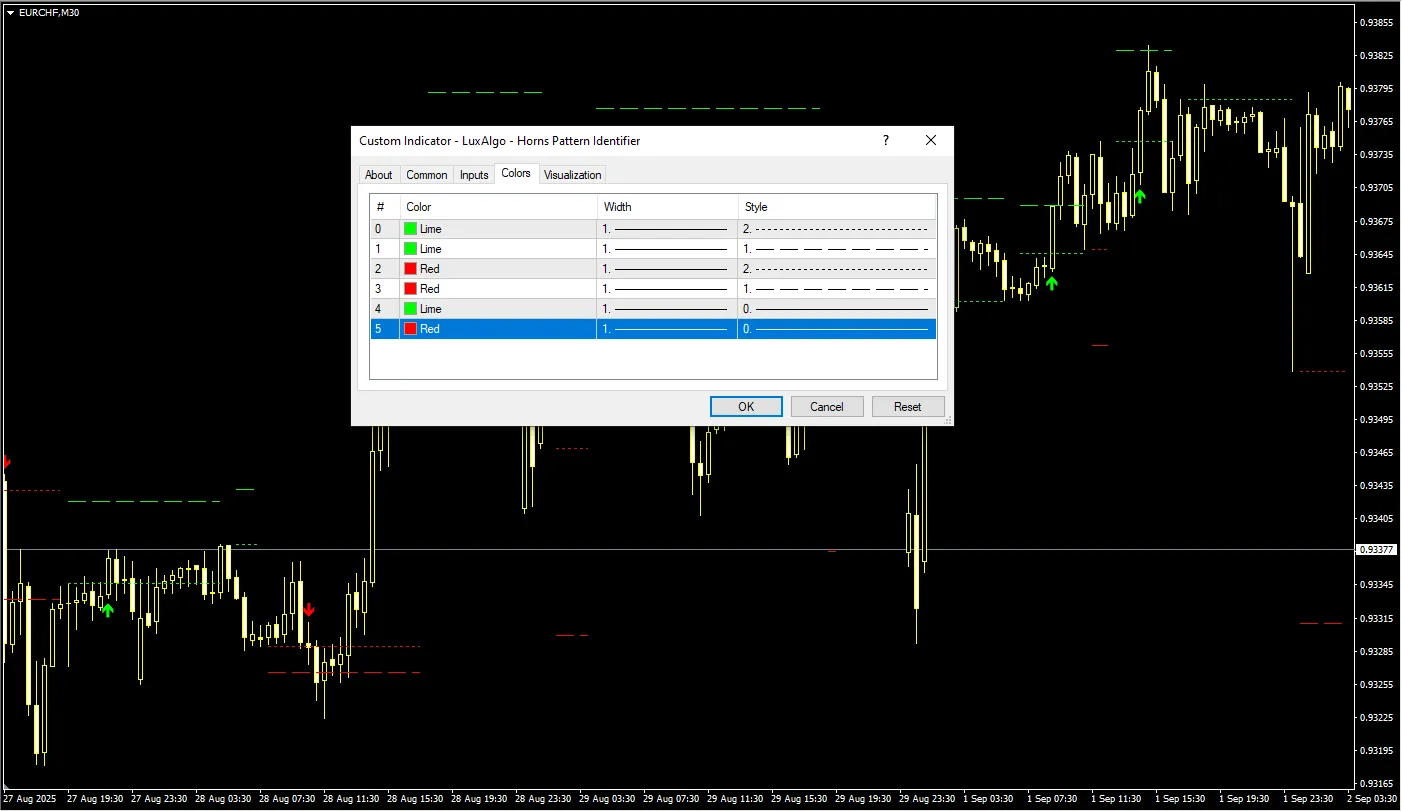
Task: Open the EURCHF,M30 chart menu triangle
Action: tap(10, 11)
